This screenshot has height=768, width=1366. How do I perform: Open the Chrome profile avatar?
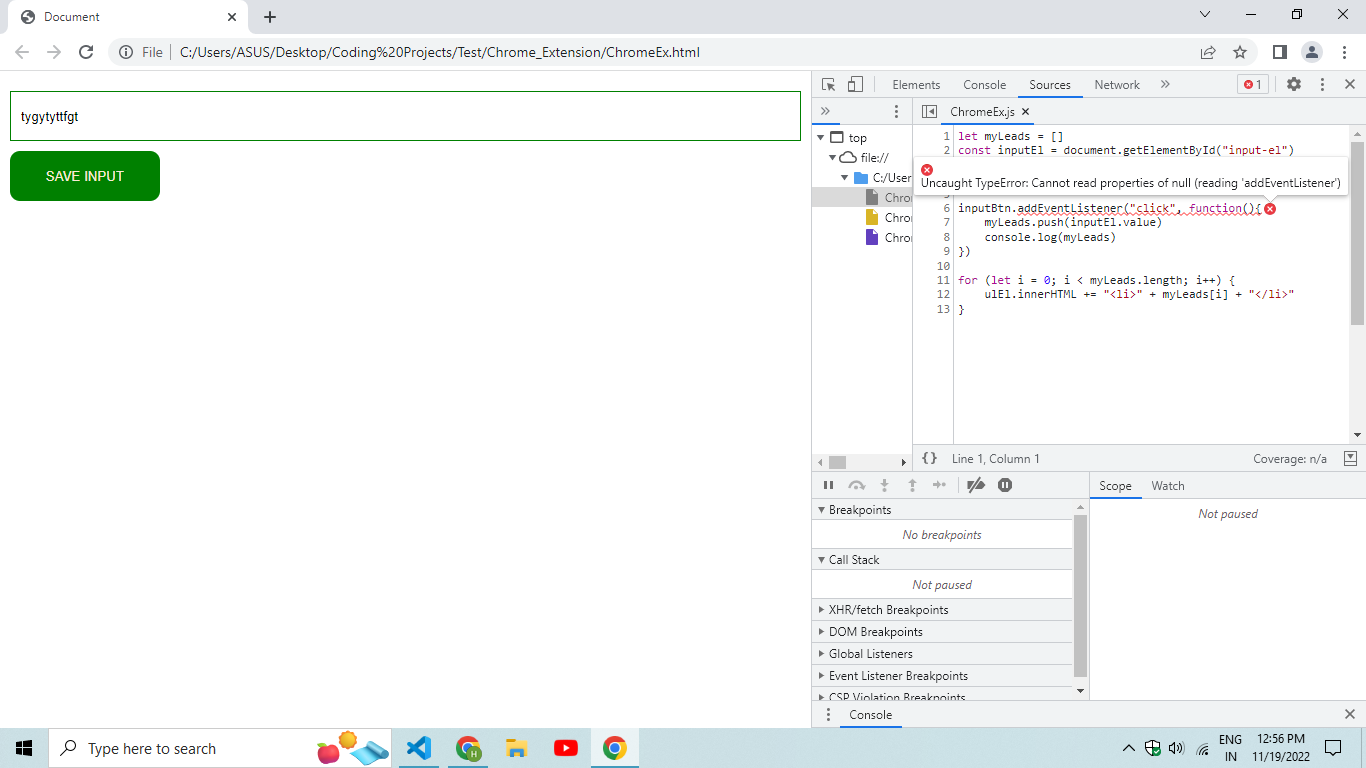(x=1312, y=52)
